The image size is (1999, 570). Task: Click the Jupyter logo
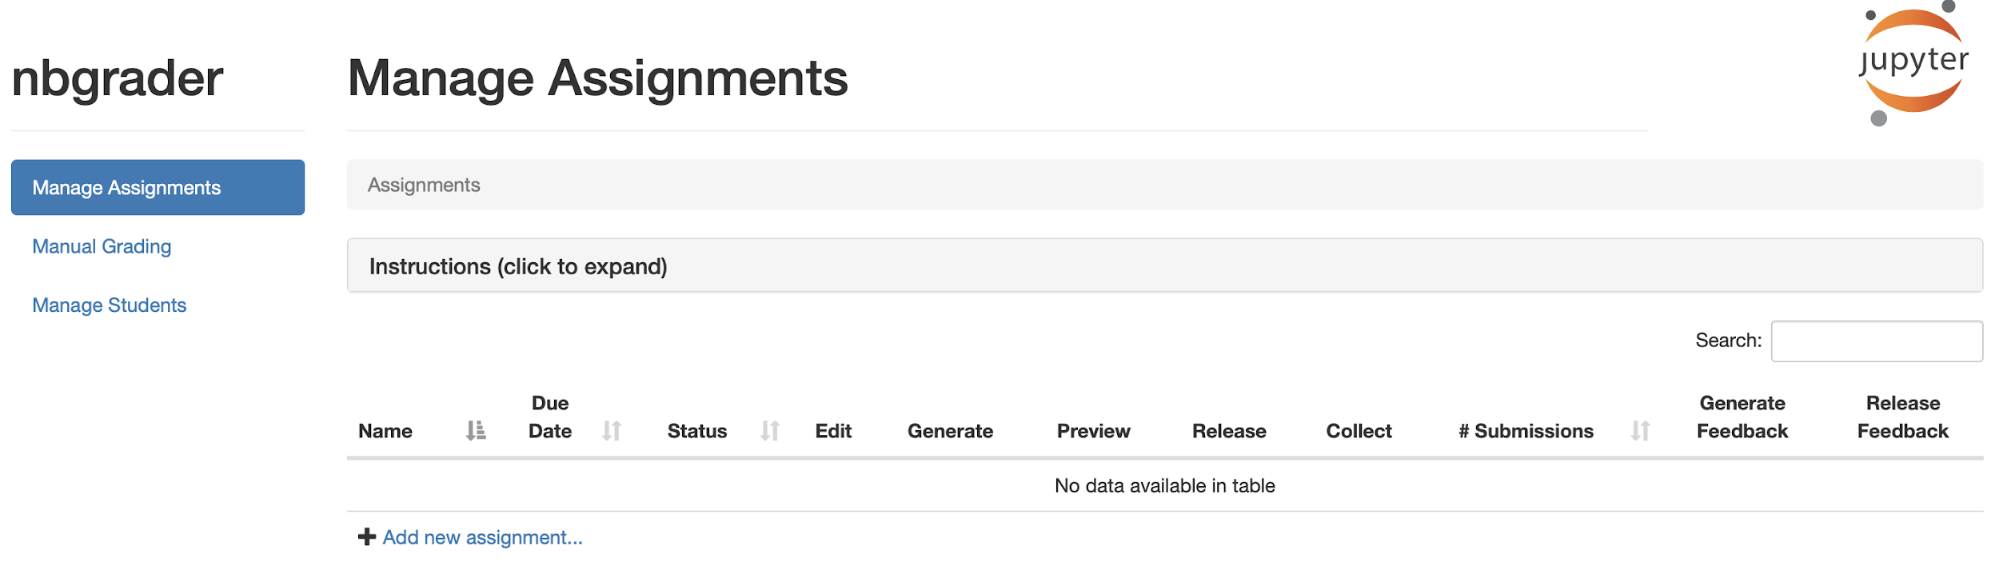[1914, 63]
